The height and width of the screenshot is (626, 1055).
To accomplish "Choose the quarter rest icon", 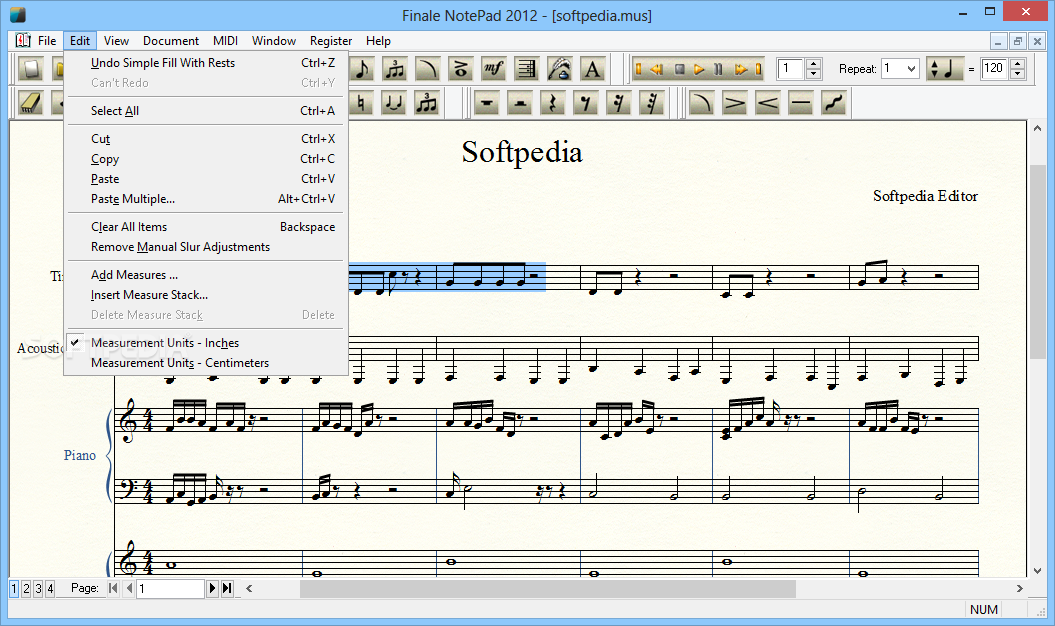I will 552,103.
